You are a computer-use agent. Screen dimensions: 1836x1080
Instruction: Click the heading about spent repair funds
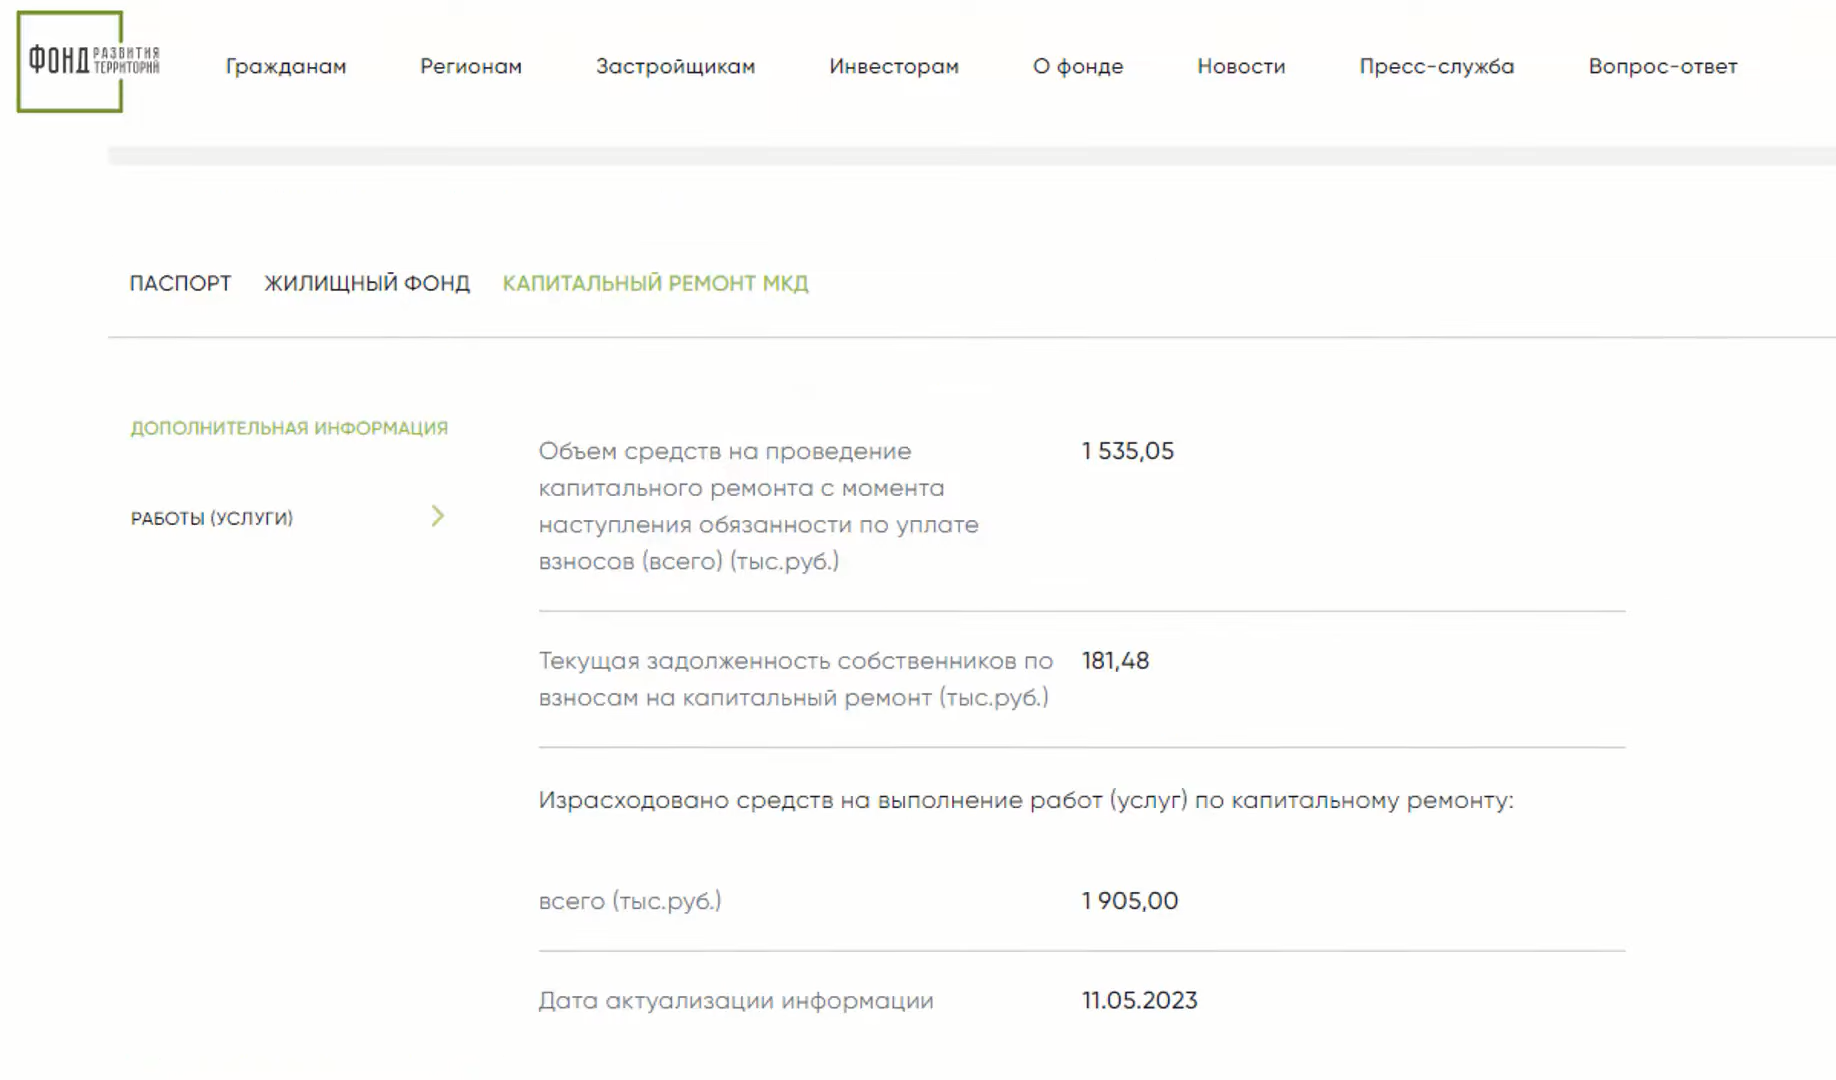(1028, 799)
